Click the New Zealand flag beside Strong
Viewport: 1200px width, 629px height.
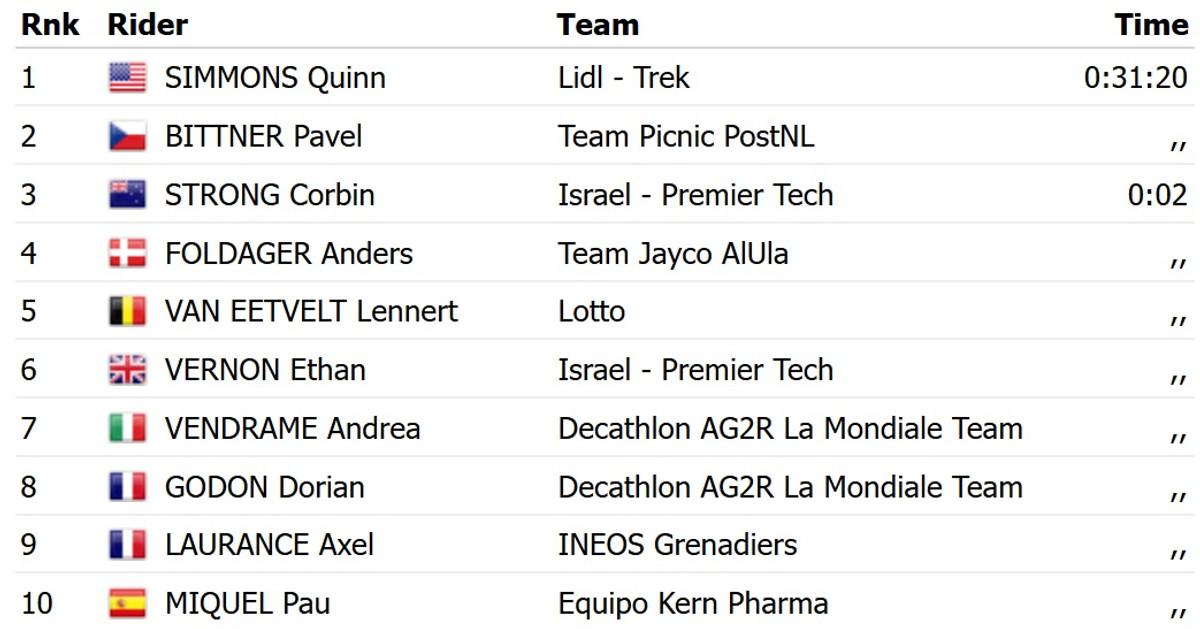pyautogui.click(x=127, y=195)
